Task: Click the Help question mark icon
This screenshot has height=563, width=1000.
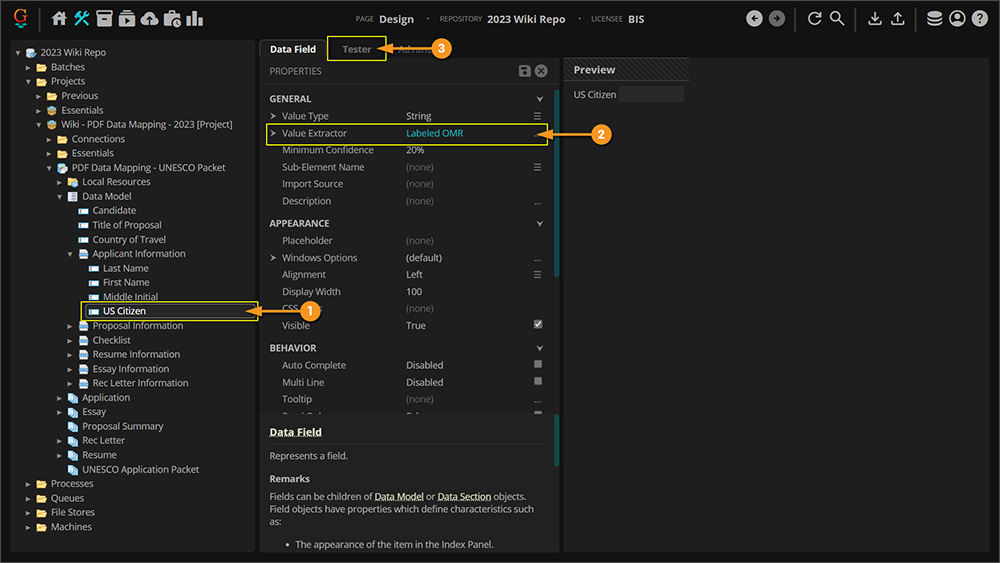Action: click(x=979, y=18)
